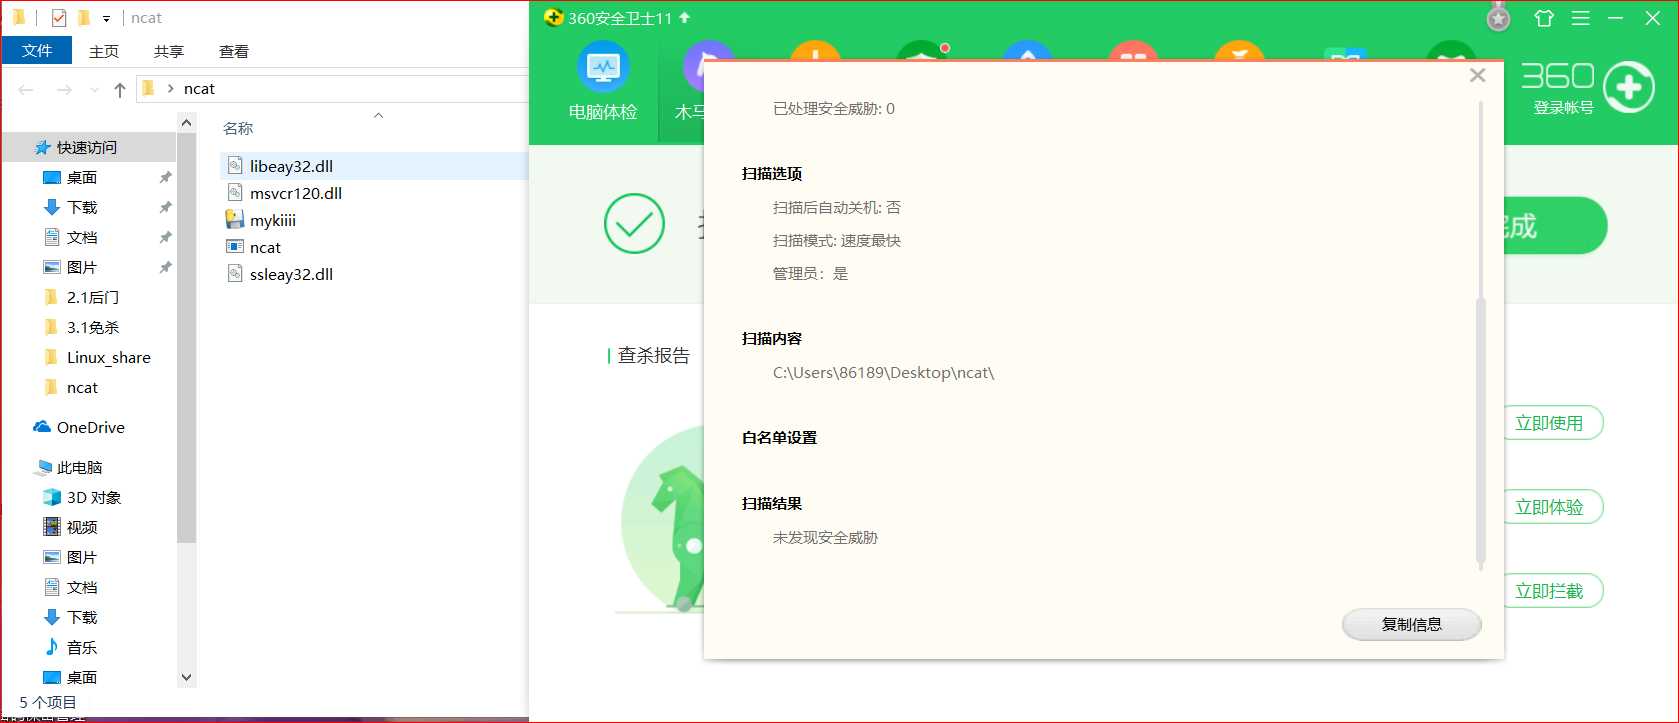This screenshot has height=723, width=1679.
Task: Click the 立即拦截 button in 360
Action: click(1549, 591)
